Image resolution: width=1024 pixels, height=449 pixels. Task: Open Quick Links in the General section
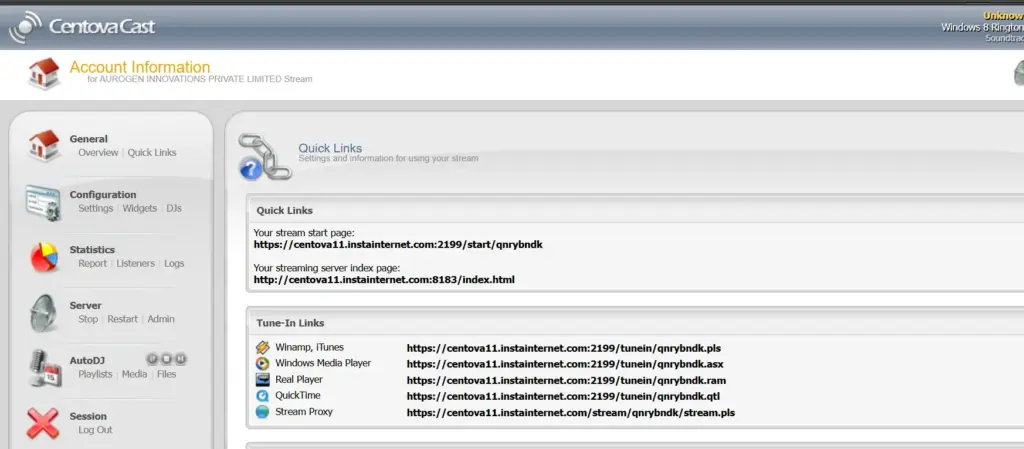click(152, 153)
